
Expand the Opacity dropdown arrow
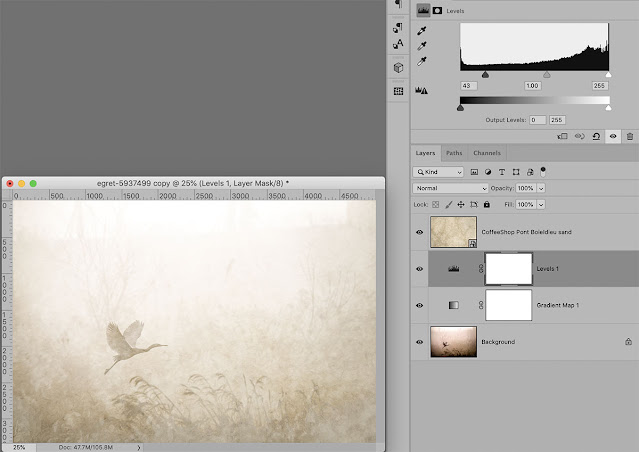click(x=541, y=188)
